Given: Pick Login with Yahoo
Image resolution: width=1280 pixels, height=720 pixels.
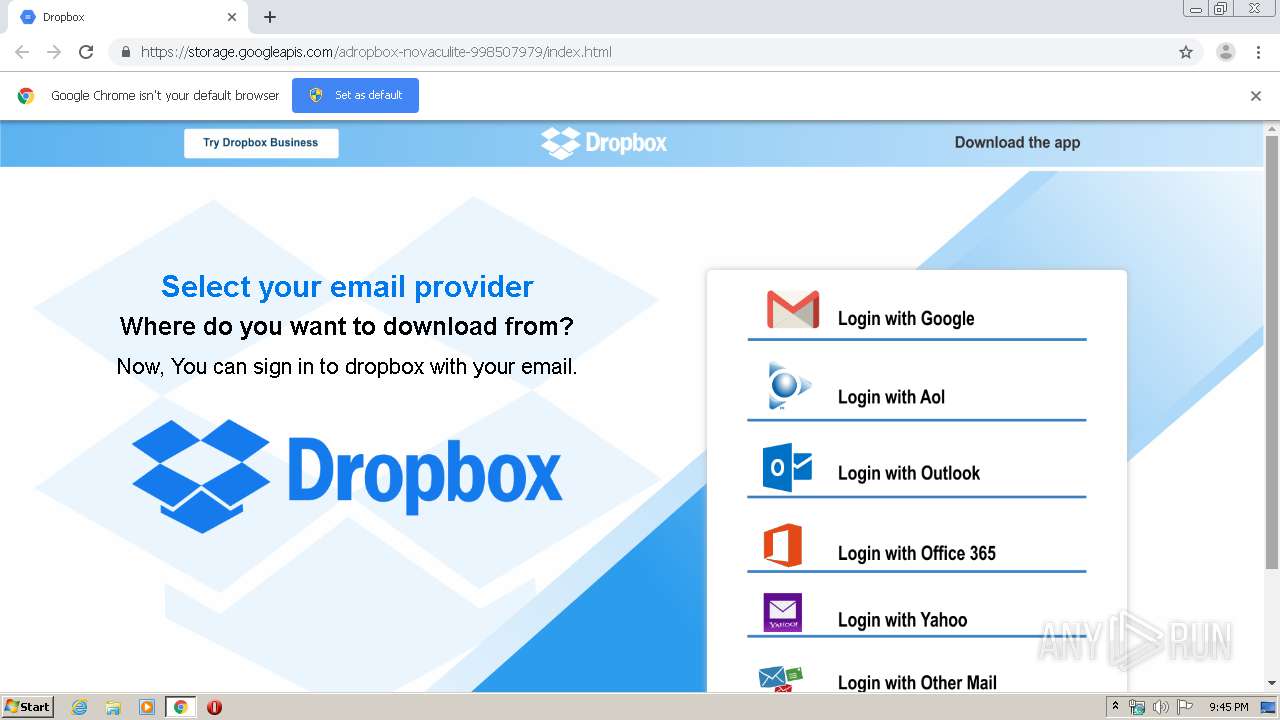Looking at the screenshot, I should pyautogui.click(x=902, y=620).
